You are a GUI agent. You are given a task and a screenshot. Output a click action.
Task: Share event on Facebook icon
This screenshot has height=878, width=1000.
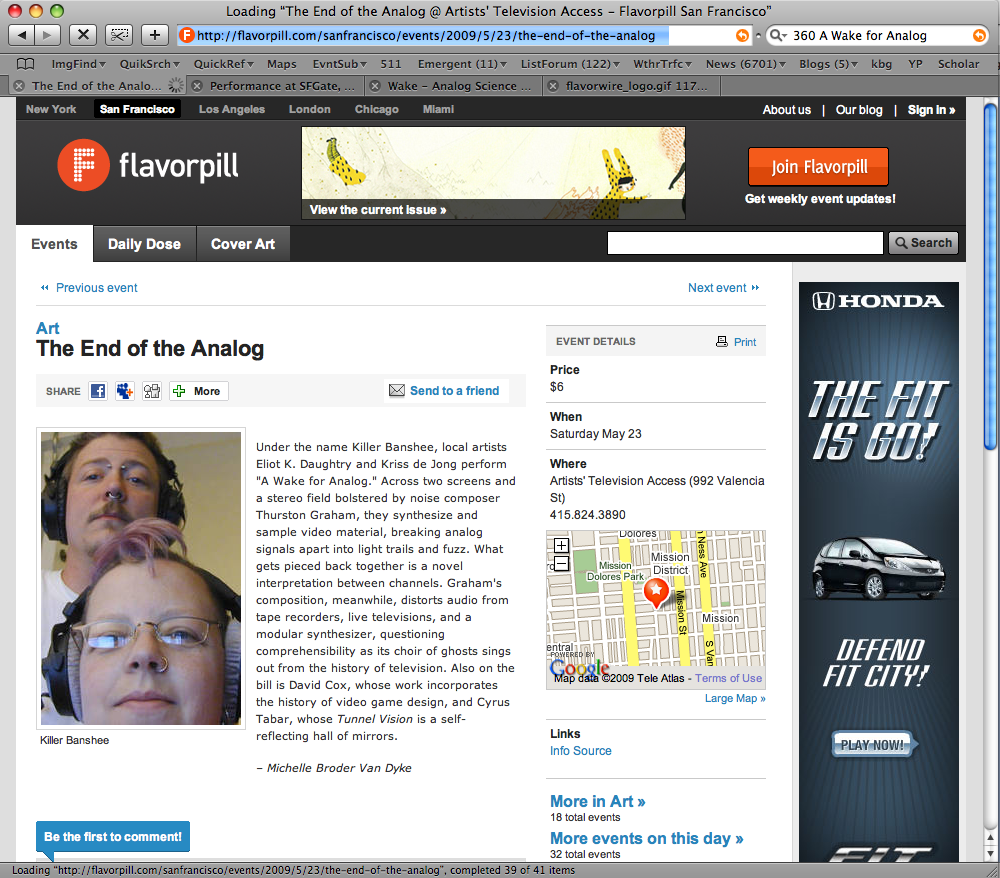point(98,391)
